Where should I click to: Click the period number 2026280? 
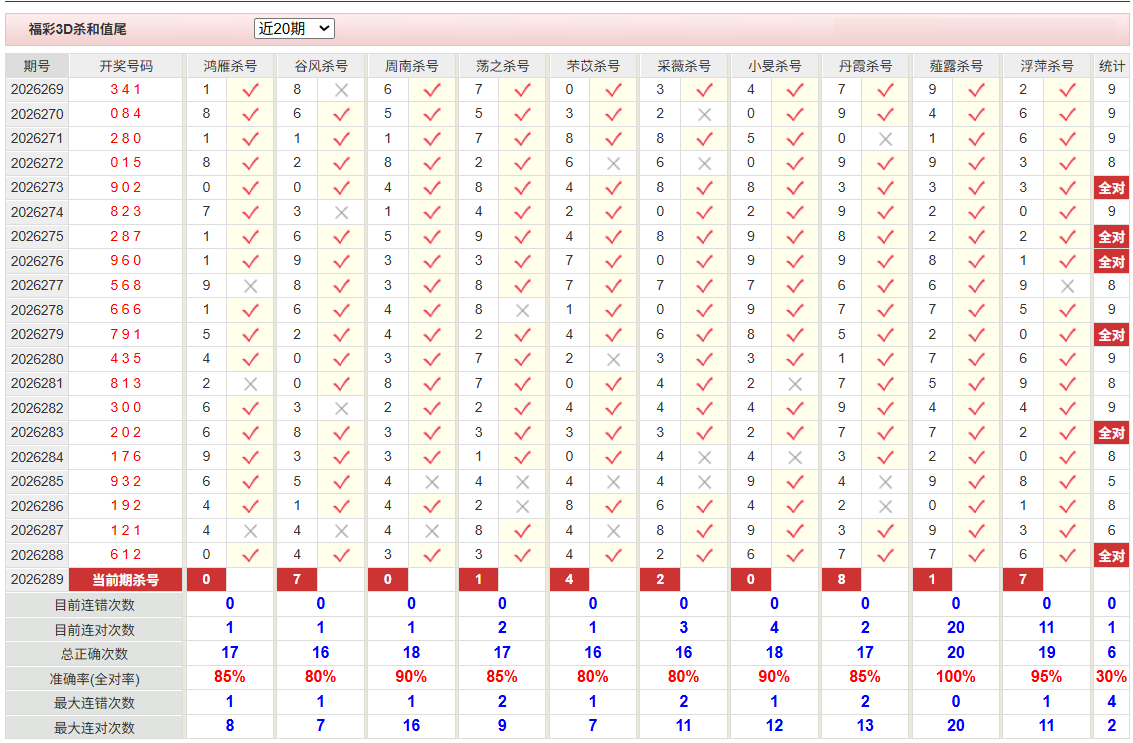coord(37,358)
